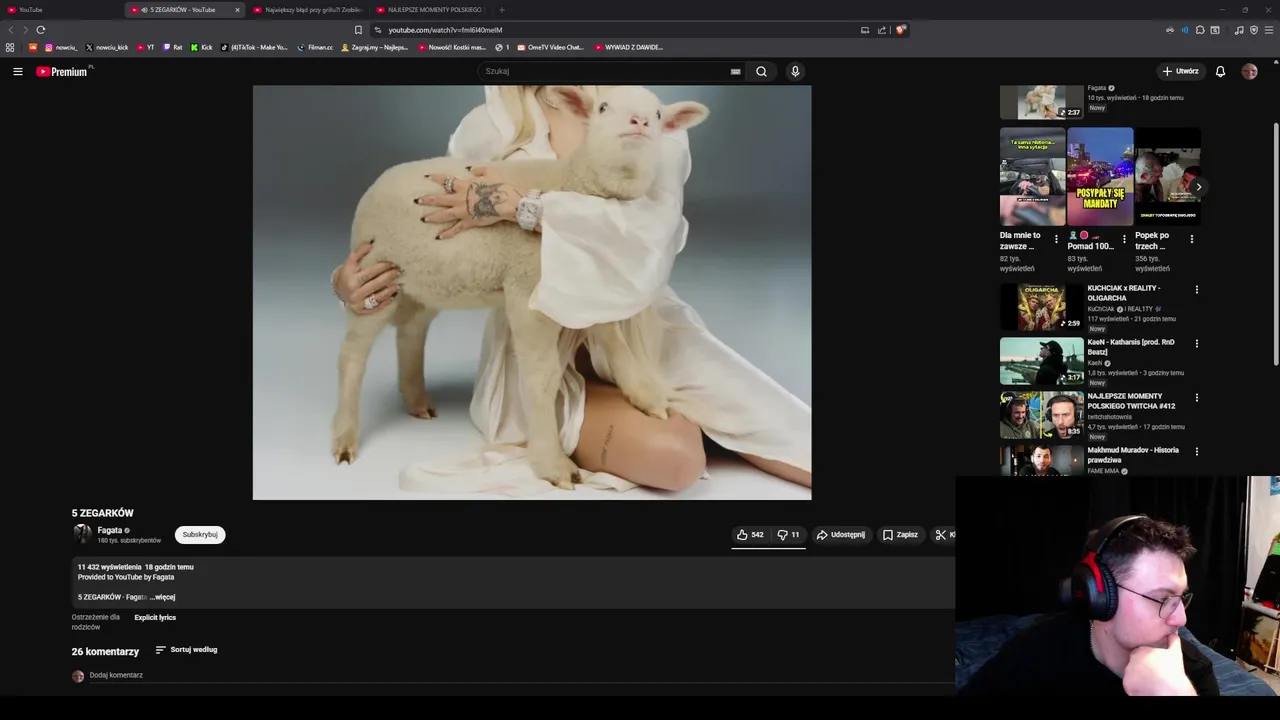Open the music note playlist icon in toolbar
This screenshot has width=1280, height=720.
click(1239, 30)
